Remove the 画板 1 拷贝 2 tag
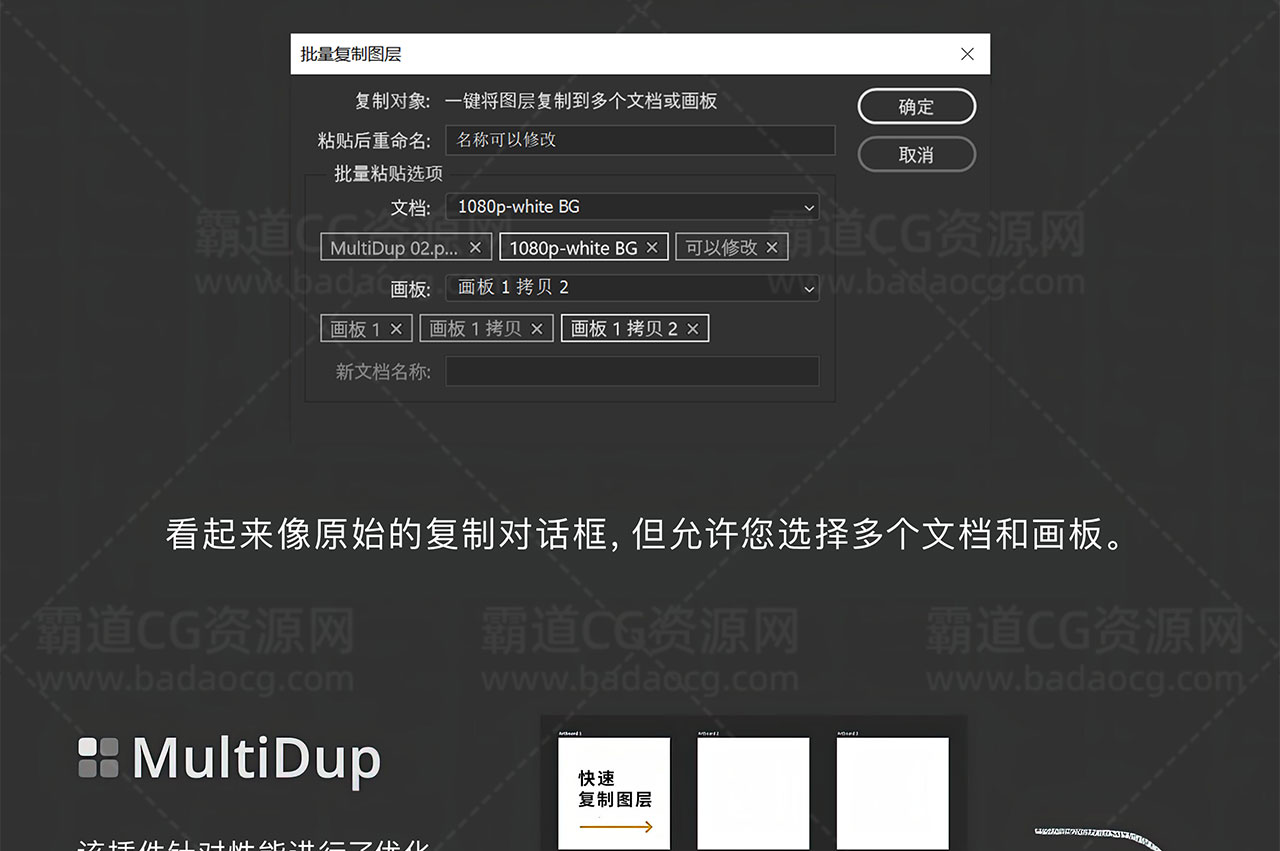Screen dimensions: 1280x851 click(693, 329)
